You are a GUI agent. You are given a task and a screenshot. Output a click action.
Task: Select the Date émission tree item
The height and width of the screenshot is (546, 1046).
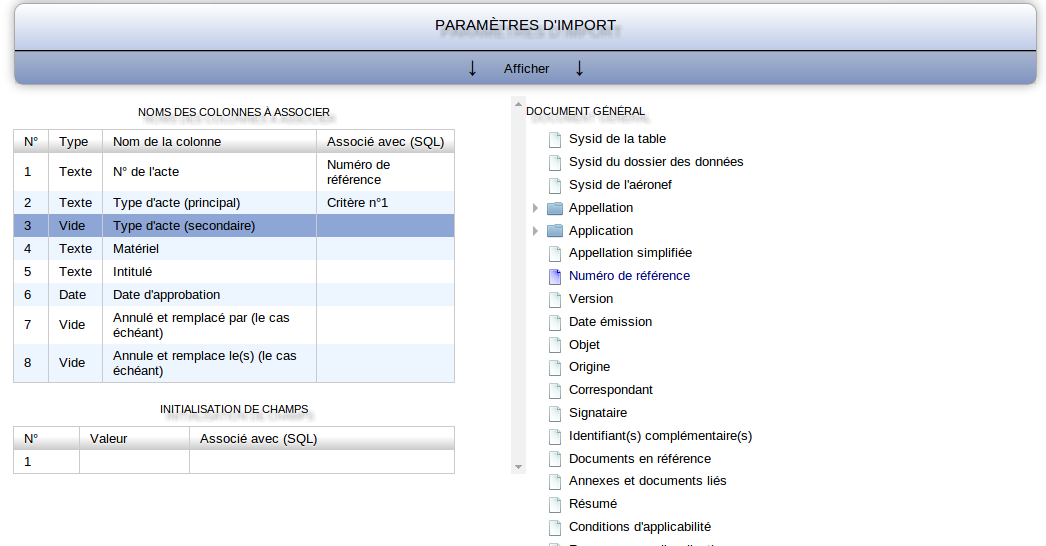coord(610,322)
